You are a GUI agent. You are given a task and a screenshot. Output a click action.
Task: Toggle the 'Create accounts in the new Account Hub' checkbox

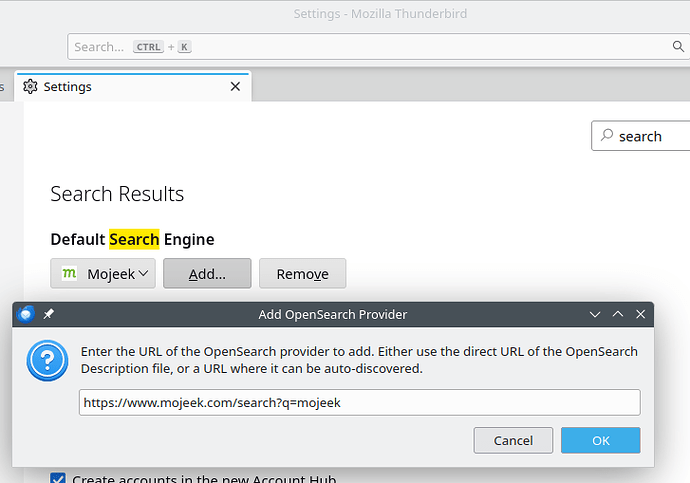(58, 478)
